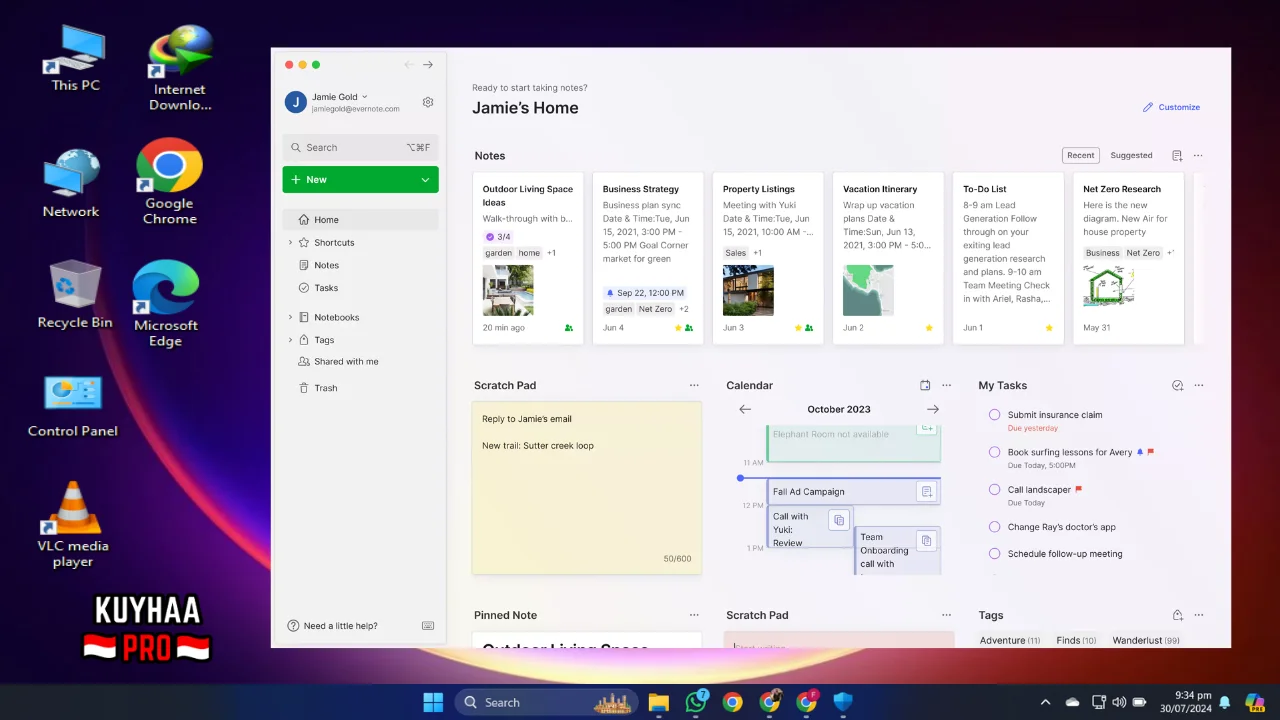Open Property Listings note card
This screenshot has height=720, width=1280.
point(768,259)
